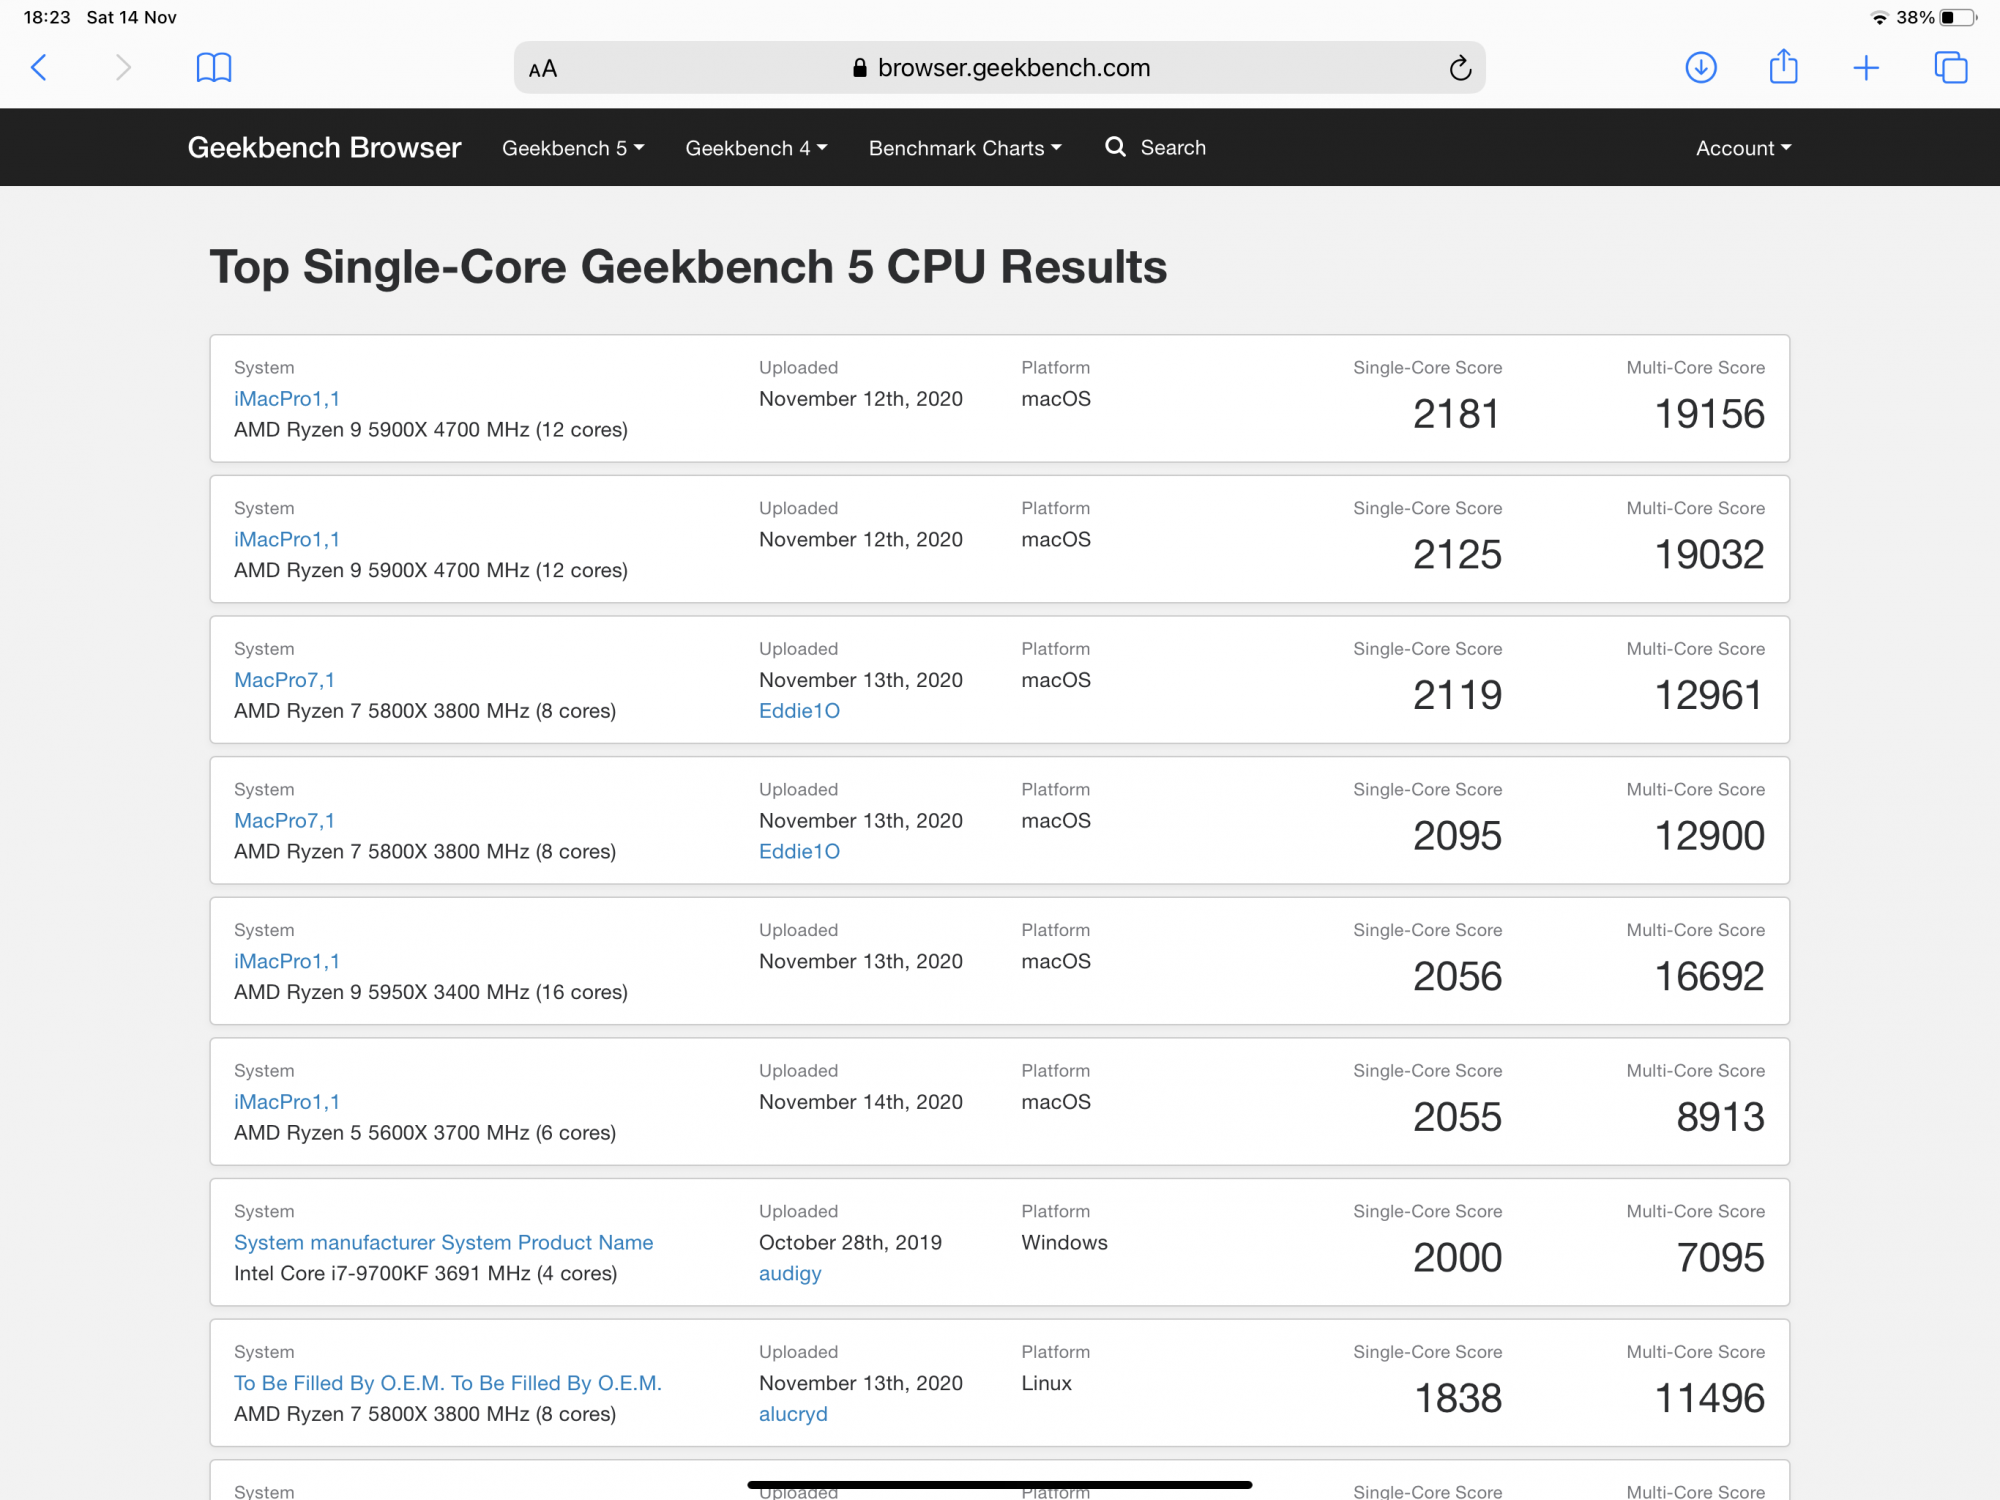The width and height of the screenshot is (2000, 1500).
Task: Open Eddie1O profile in score 2119 row
Action: (x=799, y=711)
